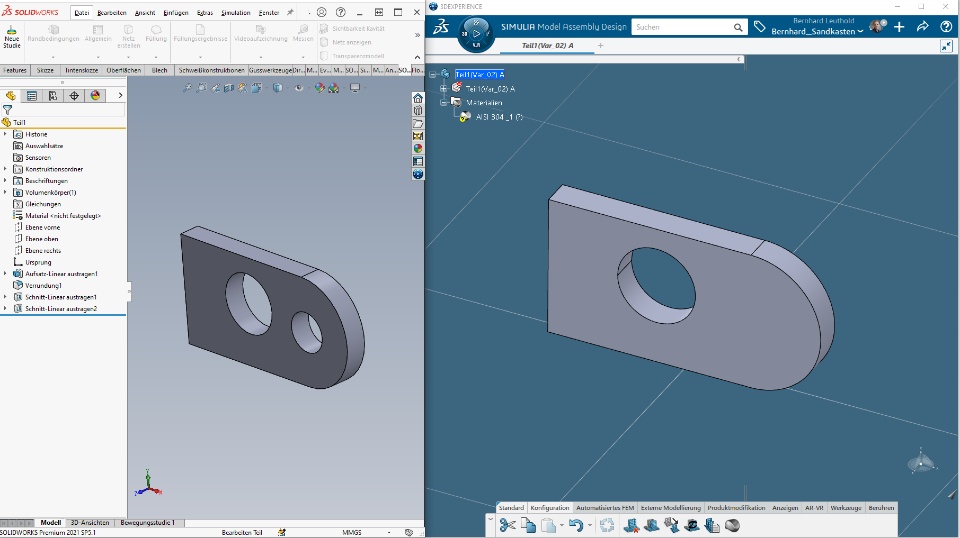Open the Einfügen menu in SOLIDWORKS
Screen dimensions: 960x538
(x=176, y=12)
